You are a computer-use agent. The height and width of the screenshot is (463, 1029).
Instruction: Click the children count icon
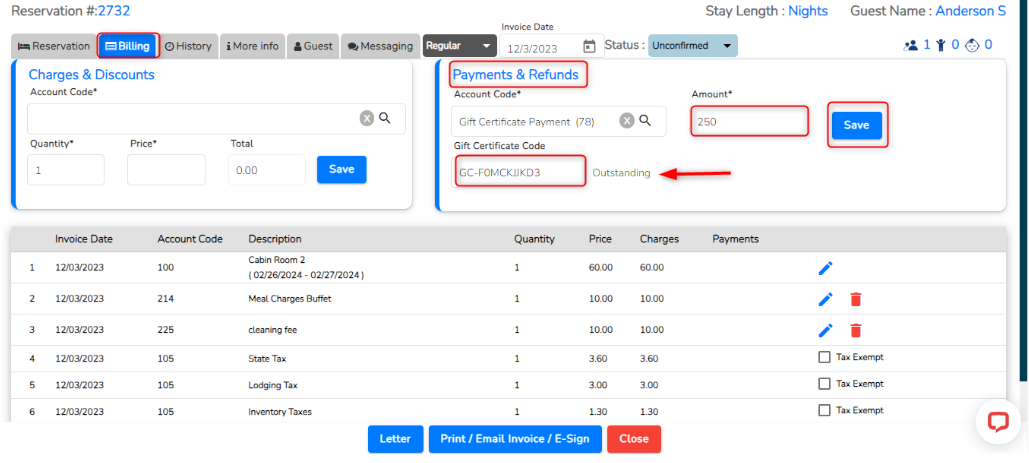pos(941,45)
